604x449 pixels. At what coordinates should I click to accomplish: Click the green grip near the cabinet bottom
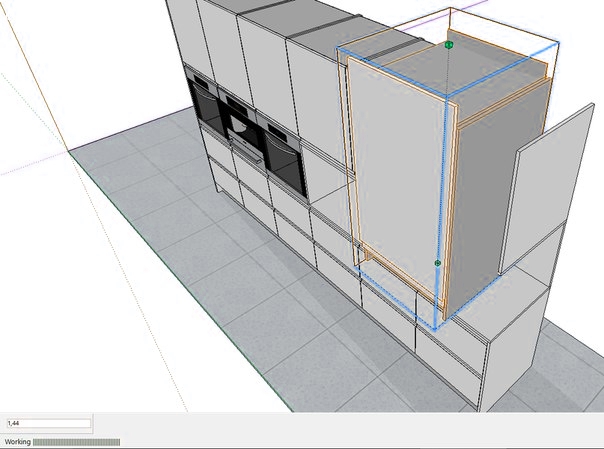(x=438, y=263)
